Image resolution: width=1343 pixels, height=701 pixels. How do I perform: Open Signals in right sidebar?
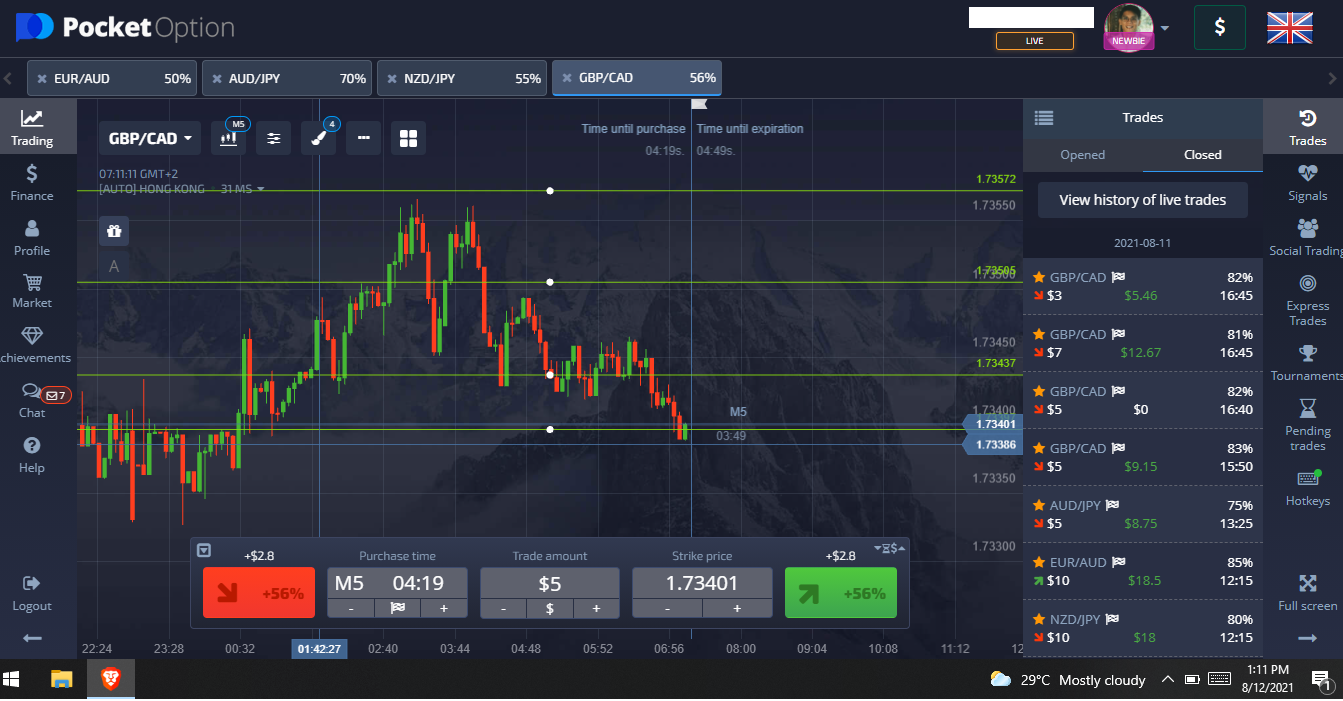coord(1307,183)
